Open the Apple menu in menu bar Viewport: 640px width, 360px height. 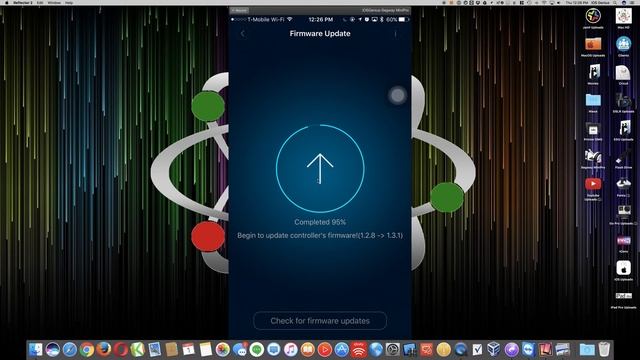pos(7,2)
